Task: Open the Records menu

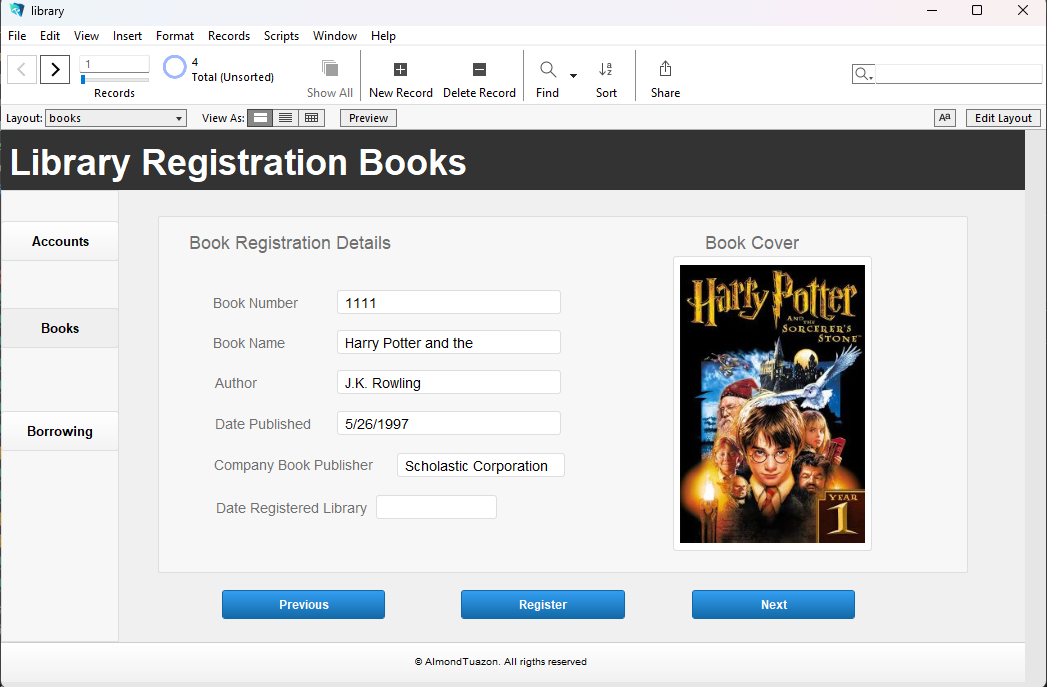Action: (x=229, y=36)
